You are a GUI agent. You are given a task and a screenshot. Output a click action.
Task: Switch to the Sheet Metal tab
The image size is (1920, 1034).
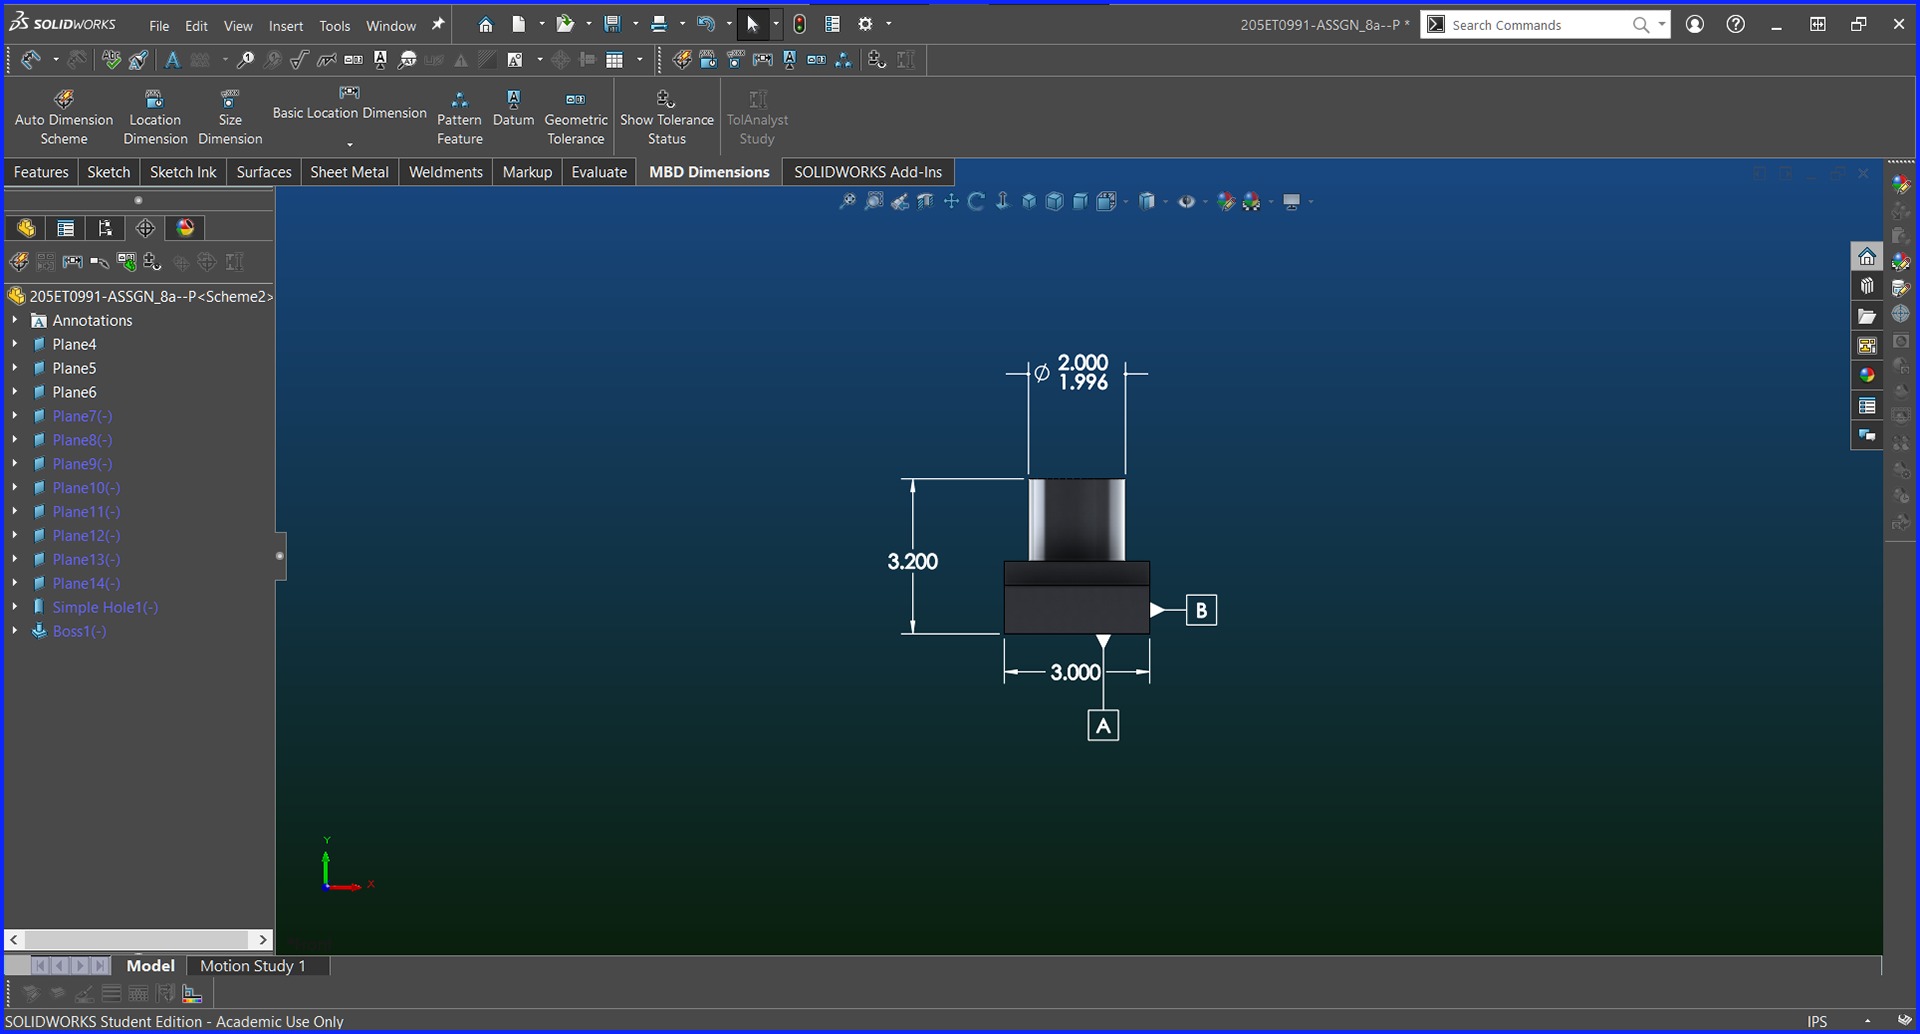click(x=349, y=172)
